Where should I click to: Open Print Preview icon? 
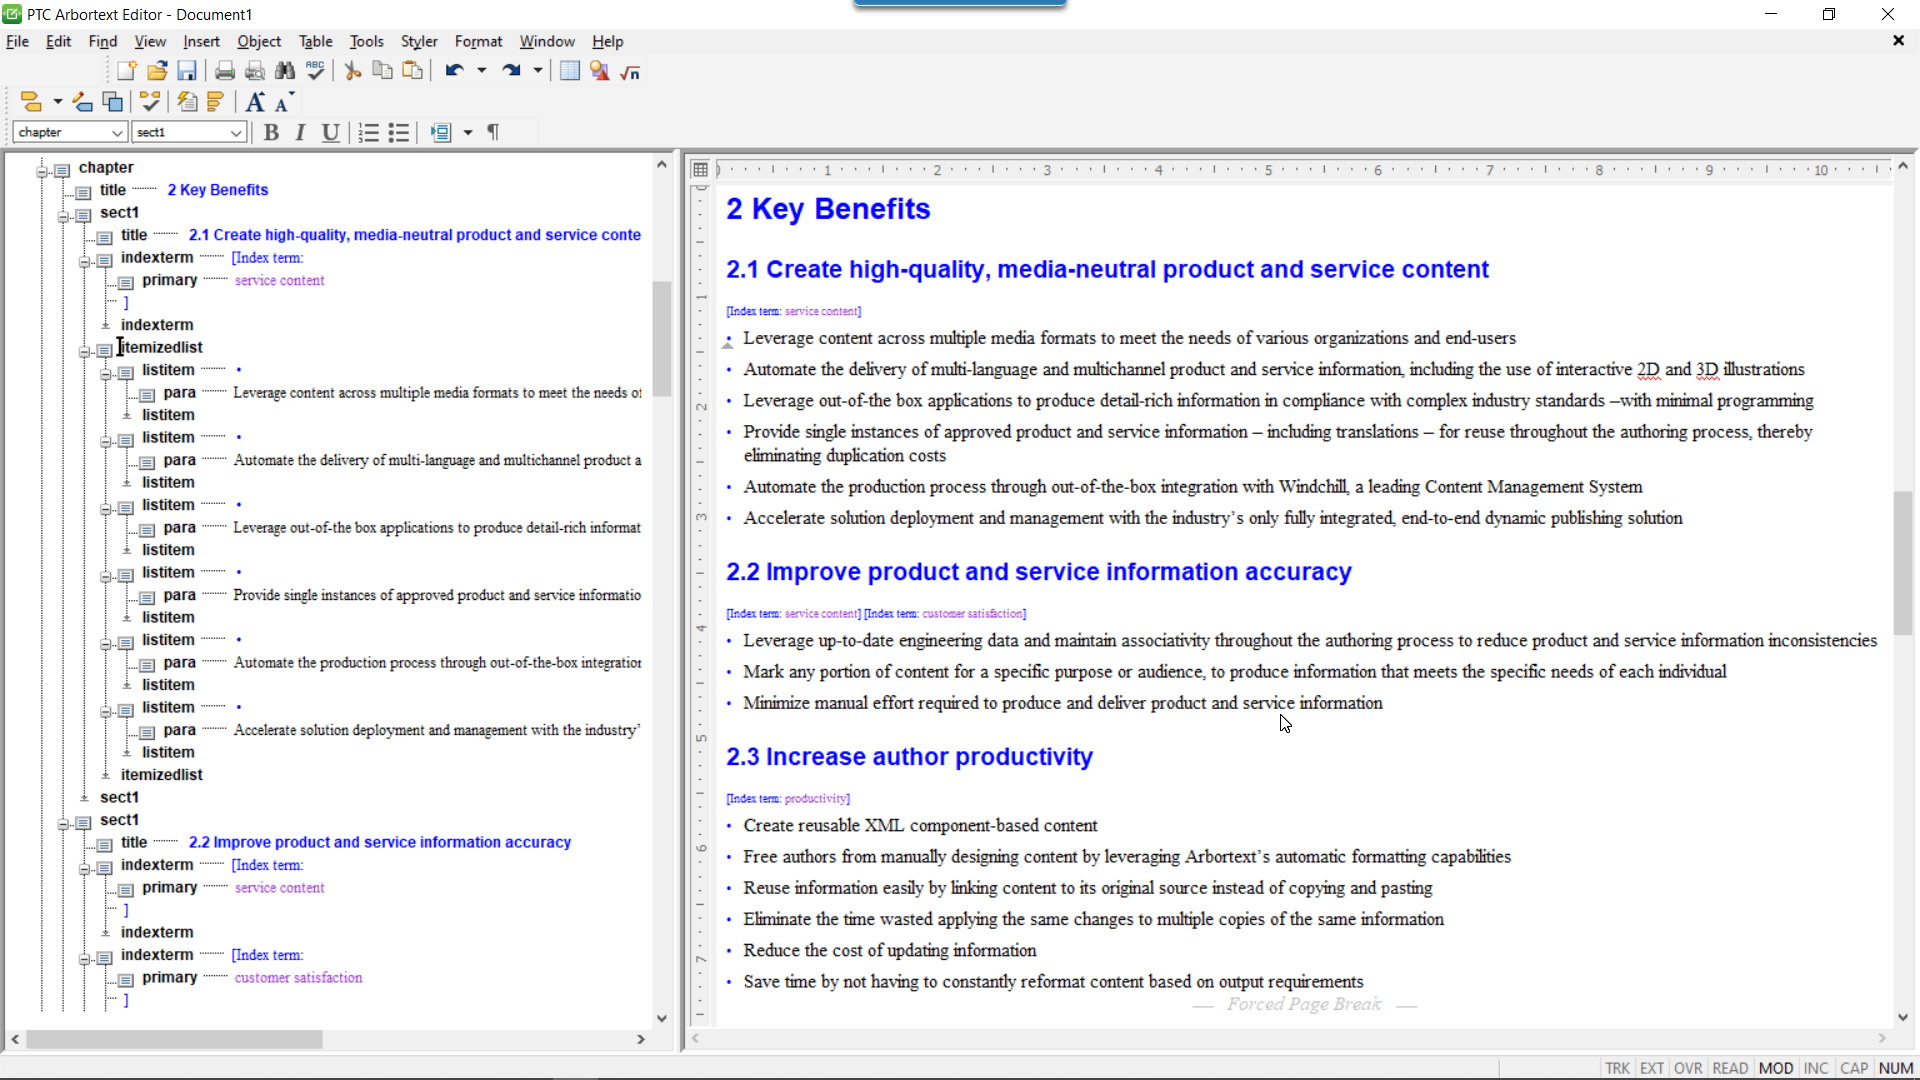point(255,71)
